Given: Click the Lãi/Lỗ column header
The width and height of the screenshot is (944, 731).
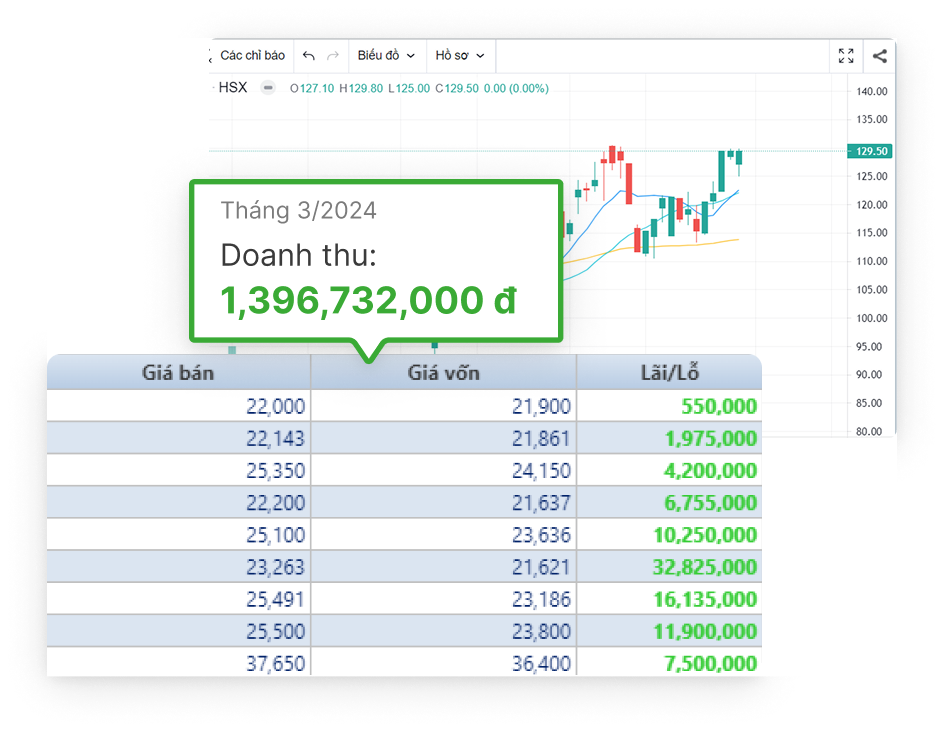Looking at the screenshot, I should click(x=669, y=373).
